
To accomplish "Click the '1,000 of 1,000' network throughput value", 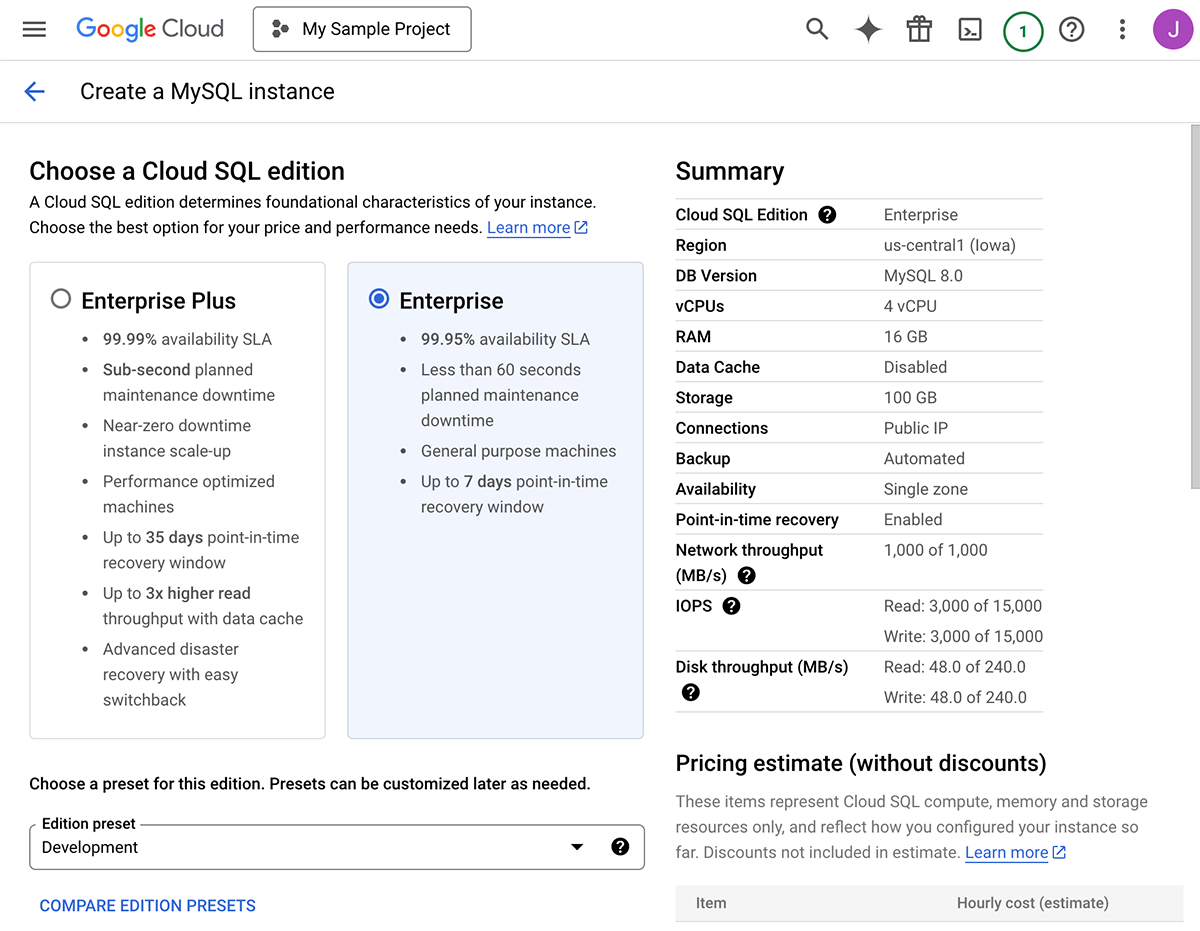I will pyautogui.click(x=936, y=550).
